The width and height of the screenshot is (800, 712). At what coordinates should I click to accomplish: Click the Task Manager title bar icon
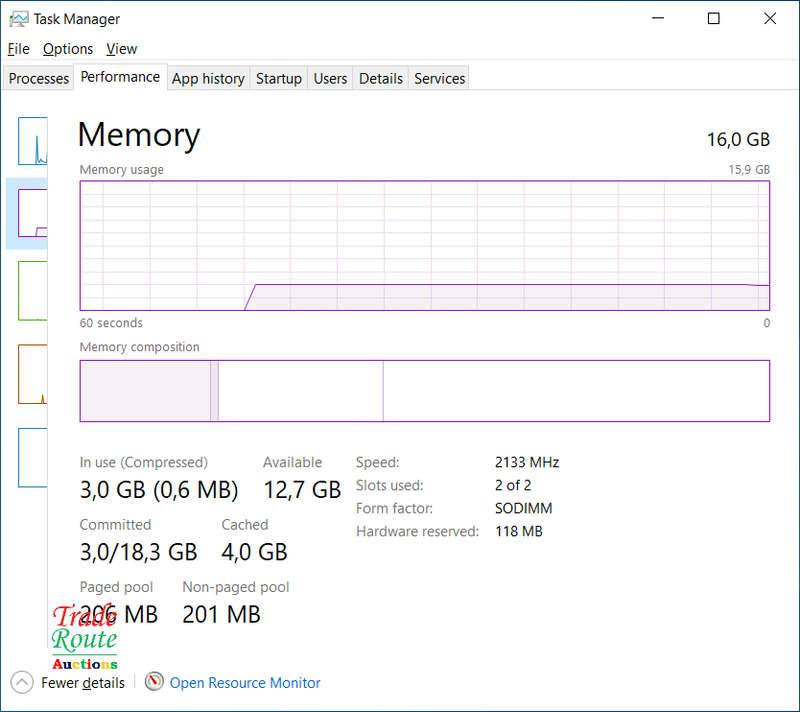point(19,19)
